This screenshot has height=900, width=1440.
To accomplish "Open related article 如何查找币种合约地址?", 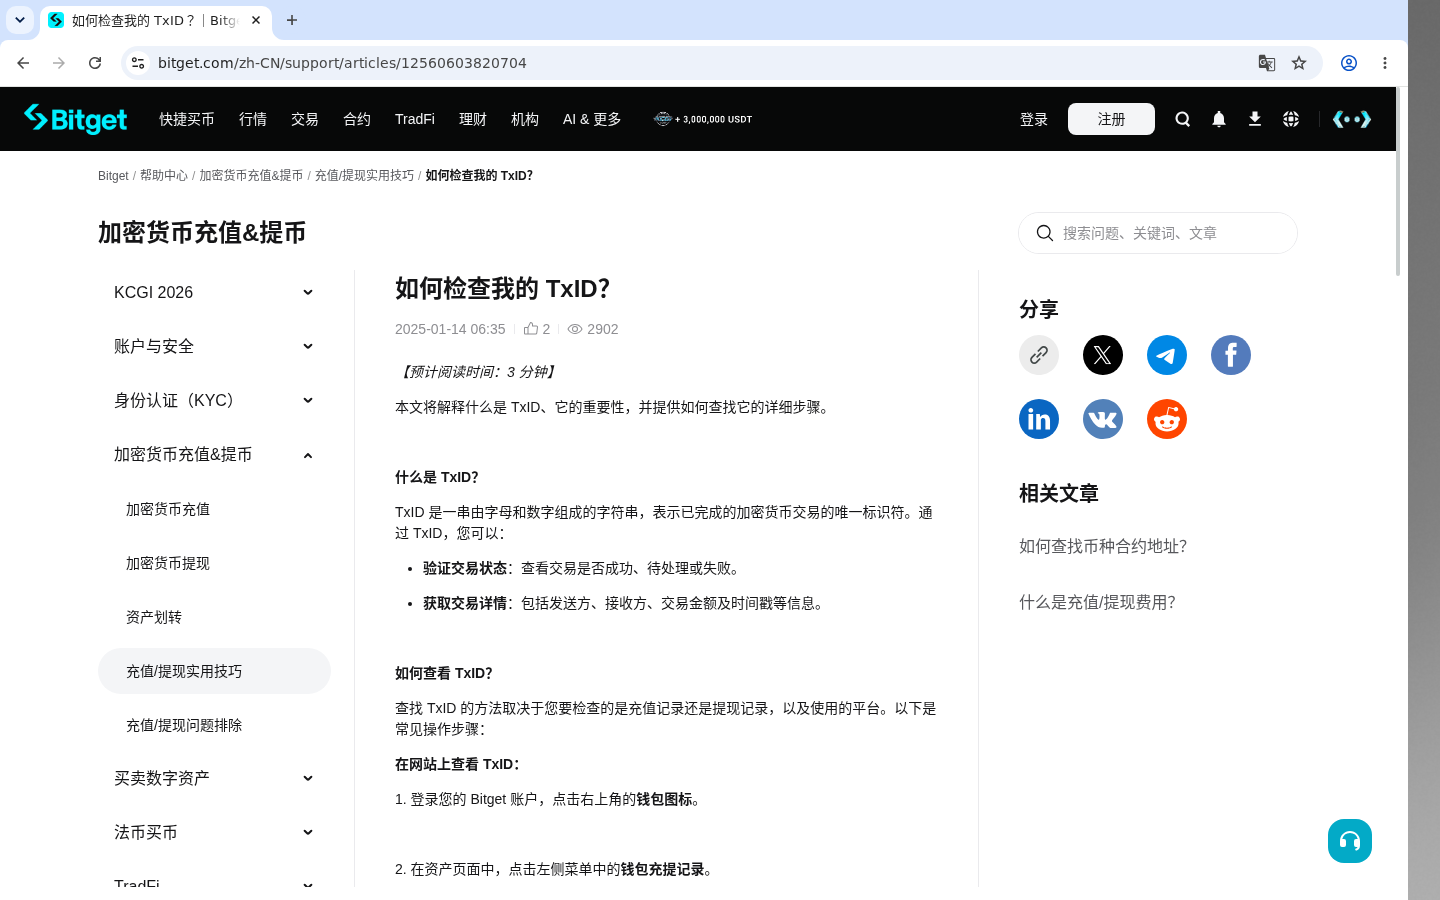I will point(1103,546).
